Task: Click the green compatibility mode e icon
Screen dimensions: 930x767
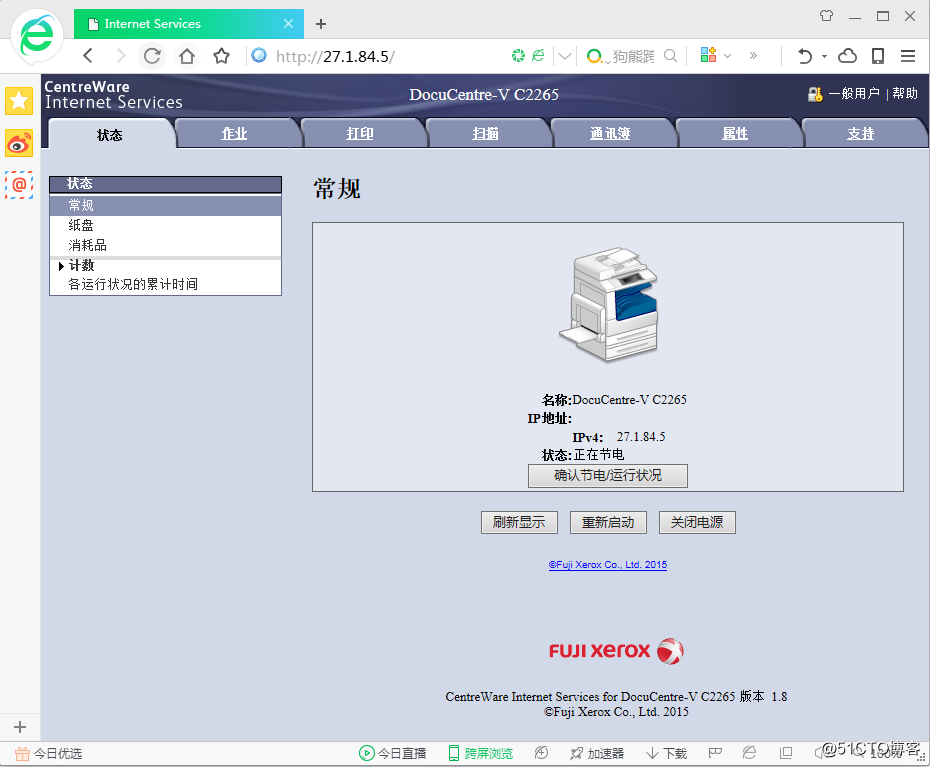Action: click(539, 55)
